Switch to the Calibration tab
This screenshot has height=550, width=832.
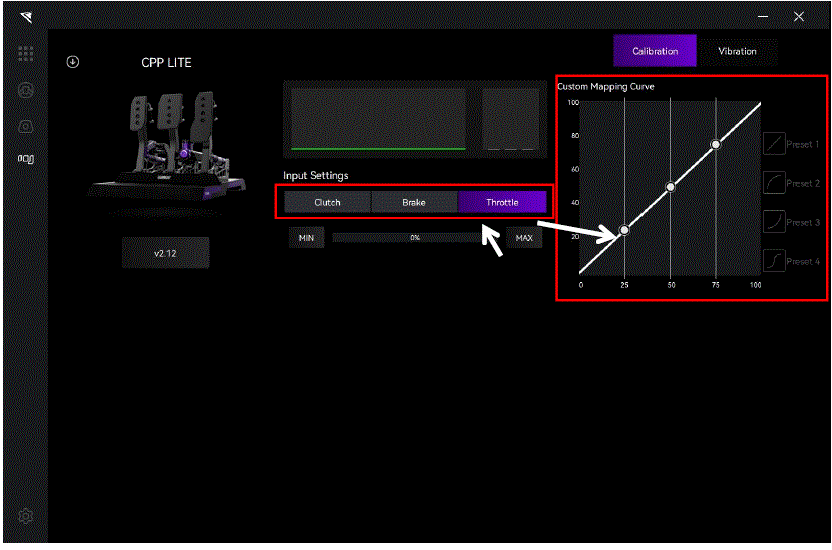coord(655,51)
